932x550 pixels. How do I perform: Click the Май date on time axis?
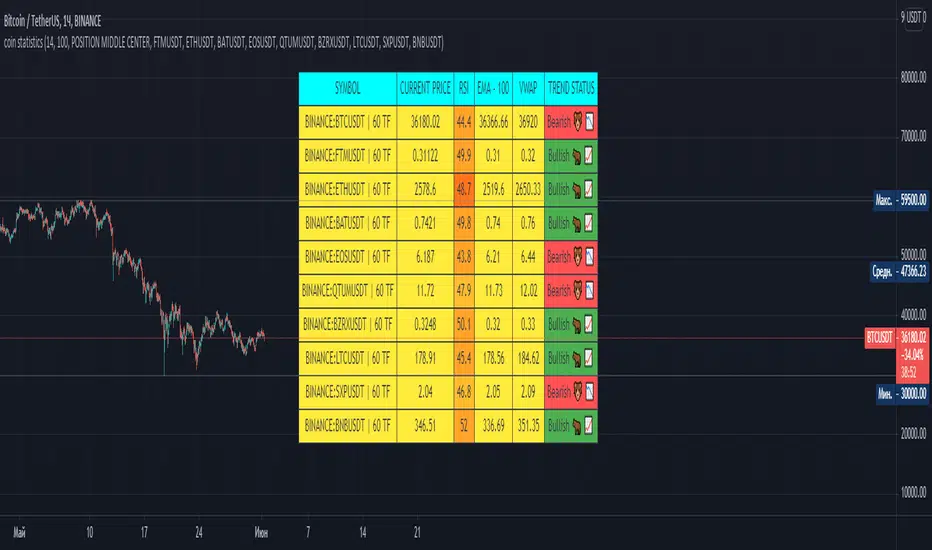click(x=20, y=532)
